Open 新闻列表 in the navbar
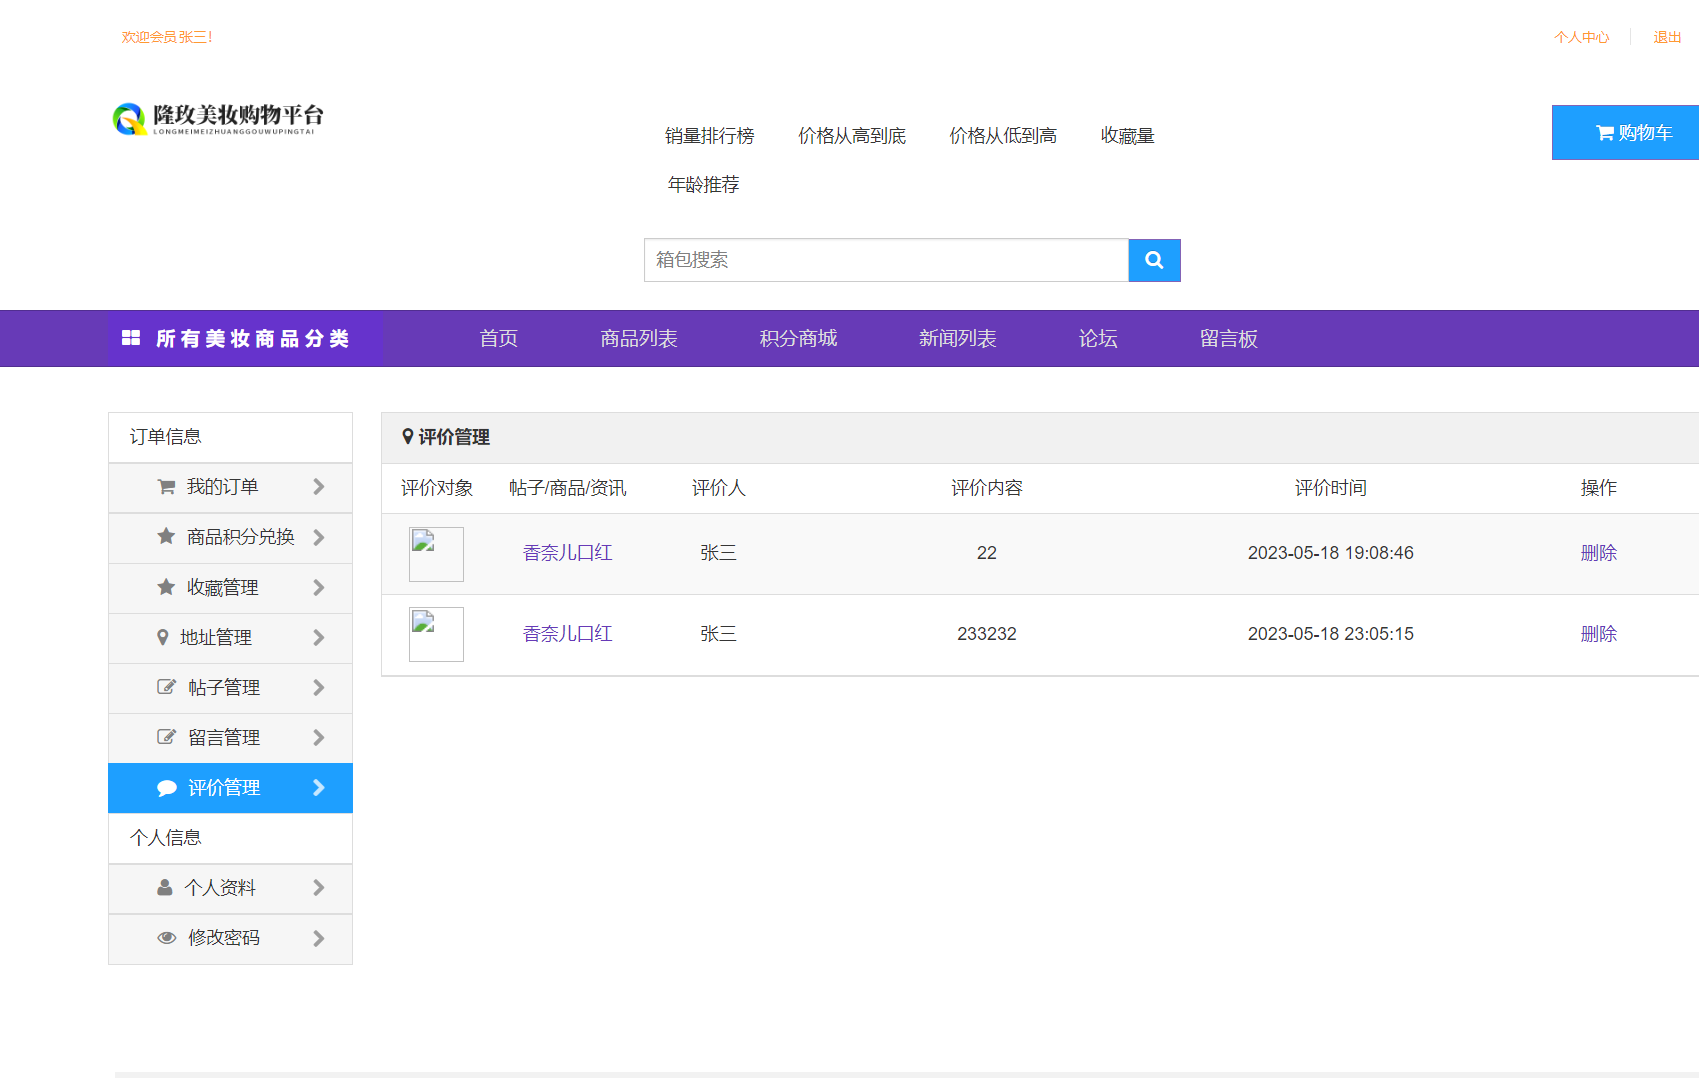Viewport: 1699px width, 1078px height. point(958,338)
